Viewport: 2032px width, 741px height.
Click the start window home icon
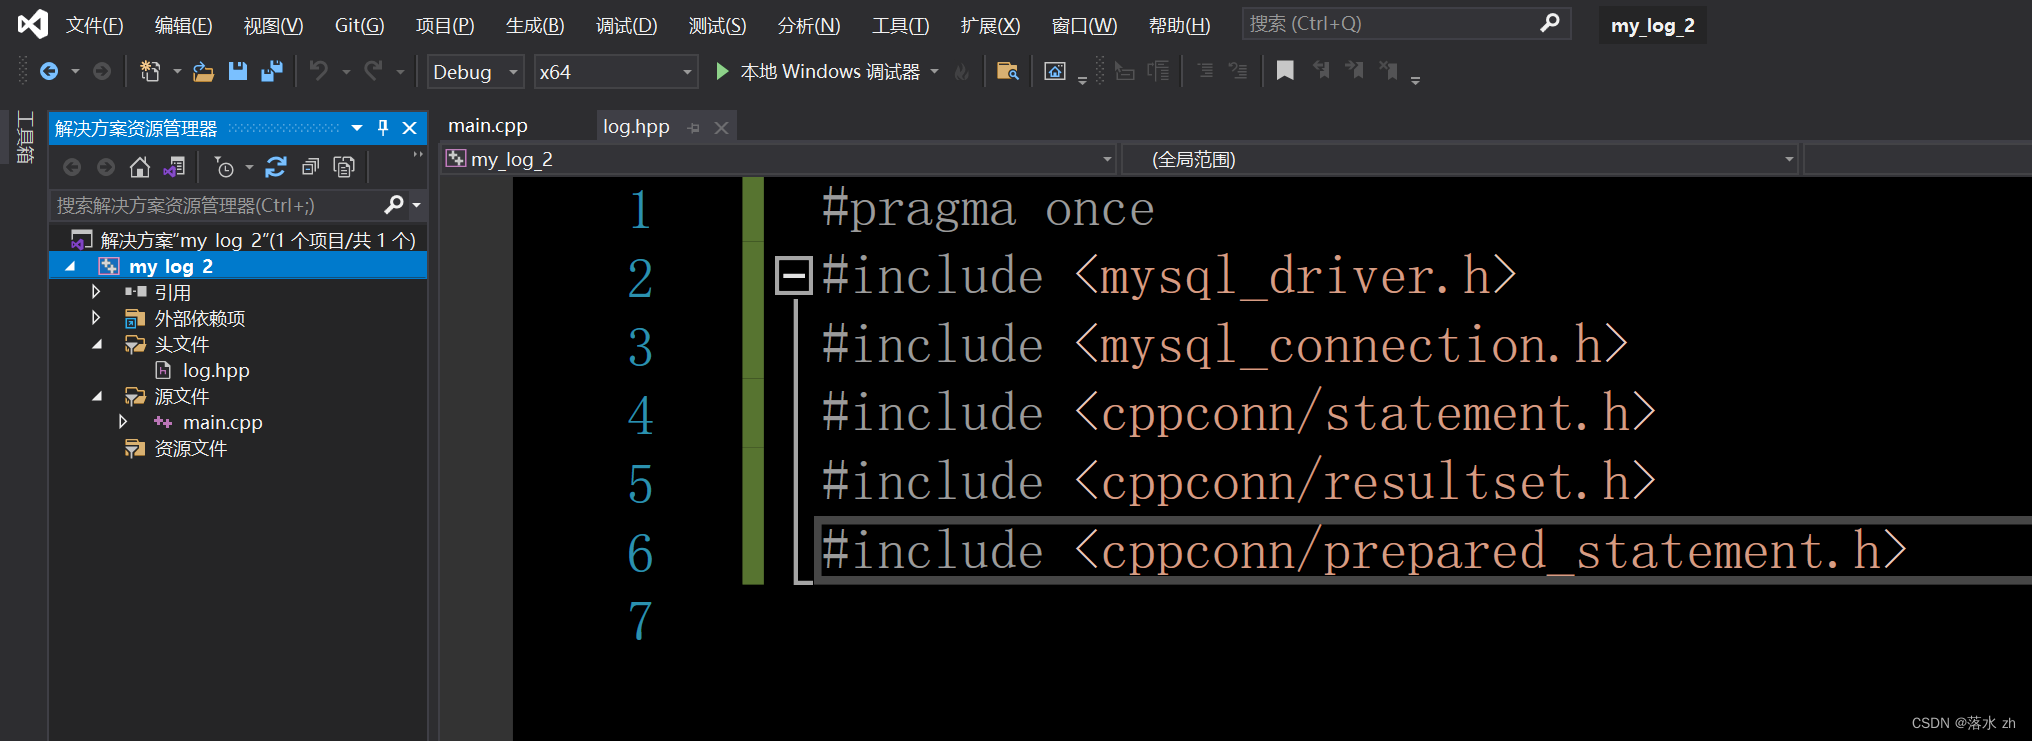click(x=1054, y=71)
